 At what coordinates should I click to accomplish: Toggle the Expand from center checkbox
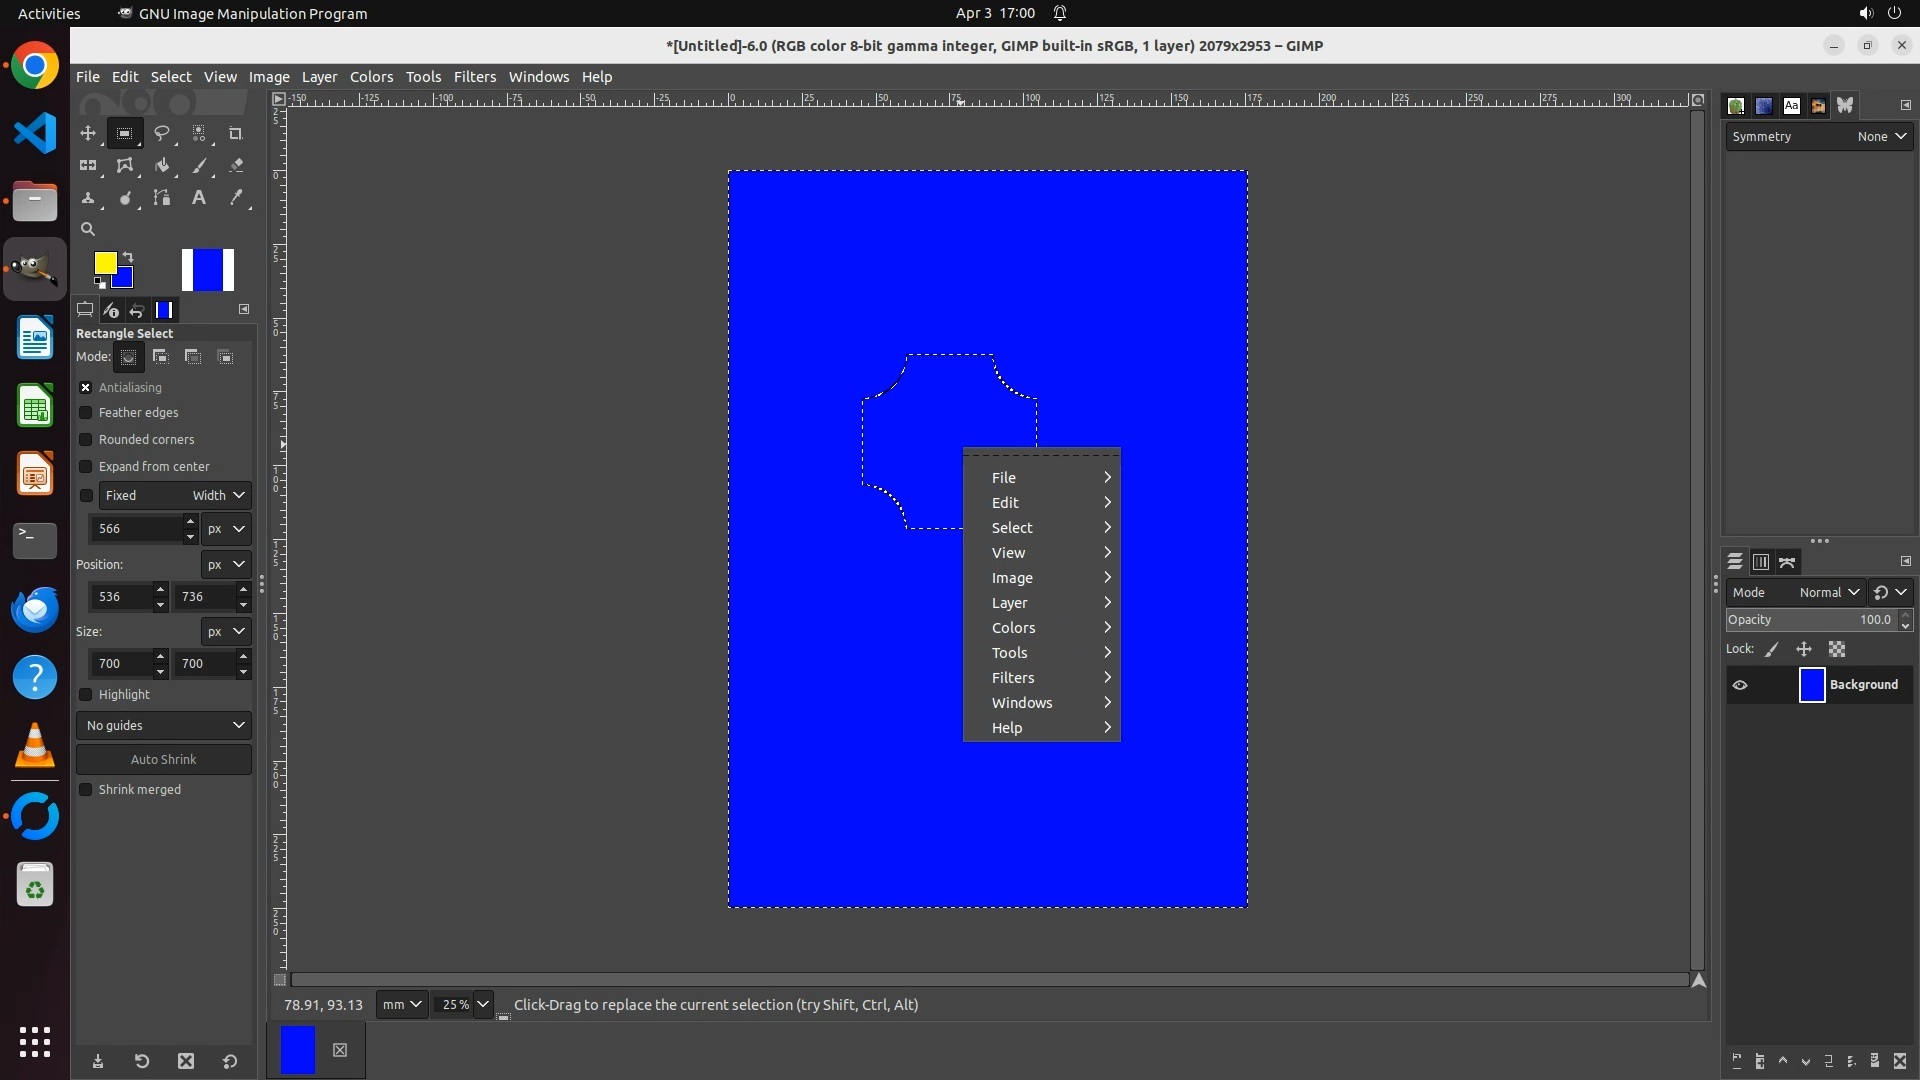pos(86,467)
